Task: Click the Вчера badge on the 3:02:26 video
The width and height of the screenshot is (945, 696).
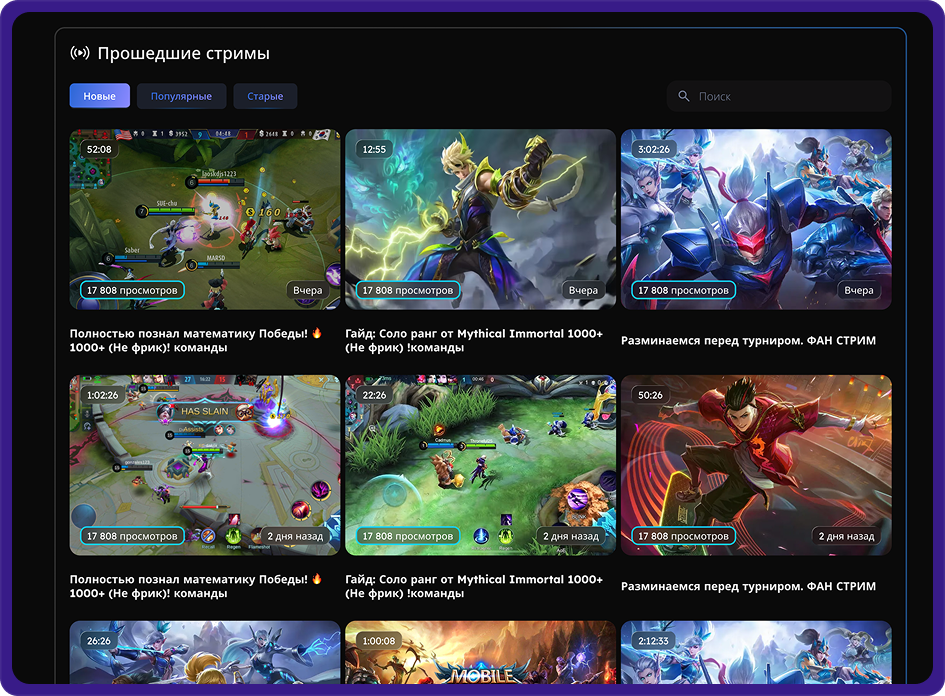Action: click(x=859, y=290)
